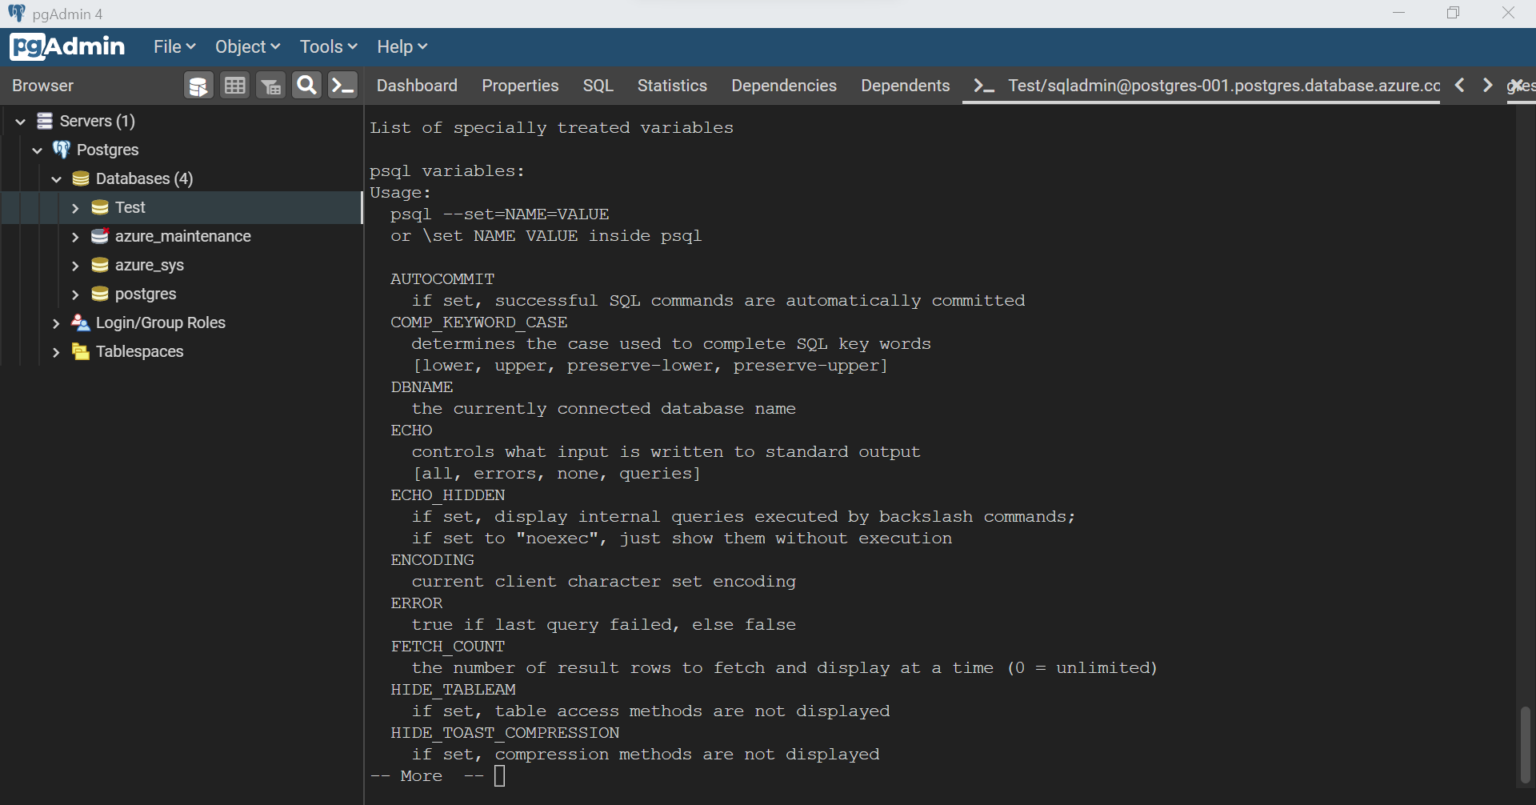Click the More prompt in the terminal
Screen dimensions: 1536x805
pos(421,775)
